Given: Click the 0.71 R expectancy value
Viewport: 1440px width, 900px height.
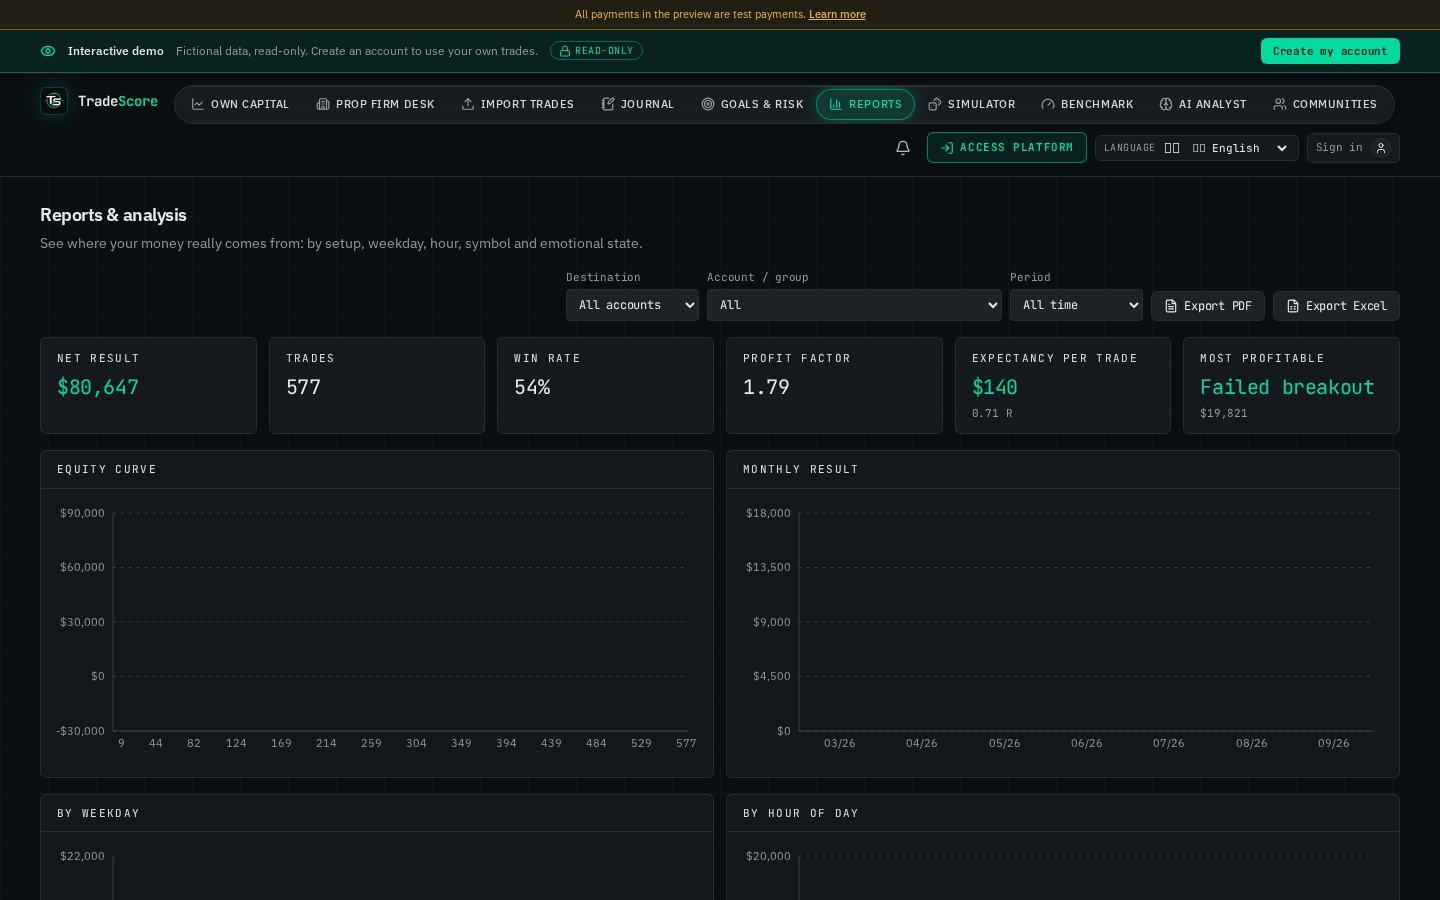Looking at the screenshot, I should (x=992, y=413).
